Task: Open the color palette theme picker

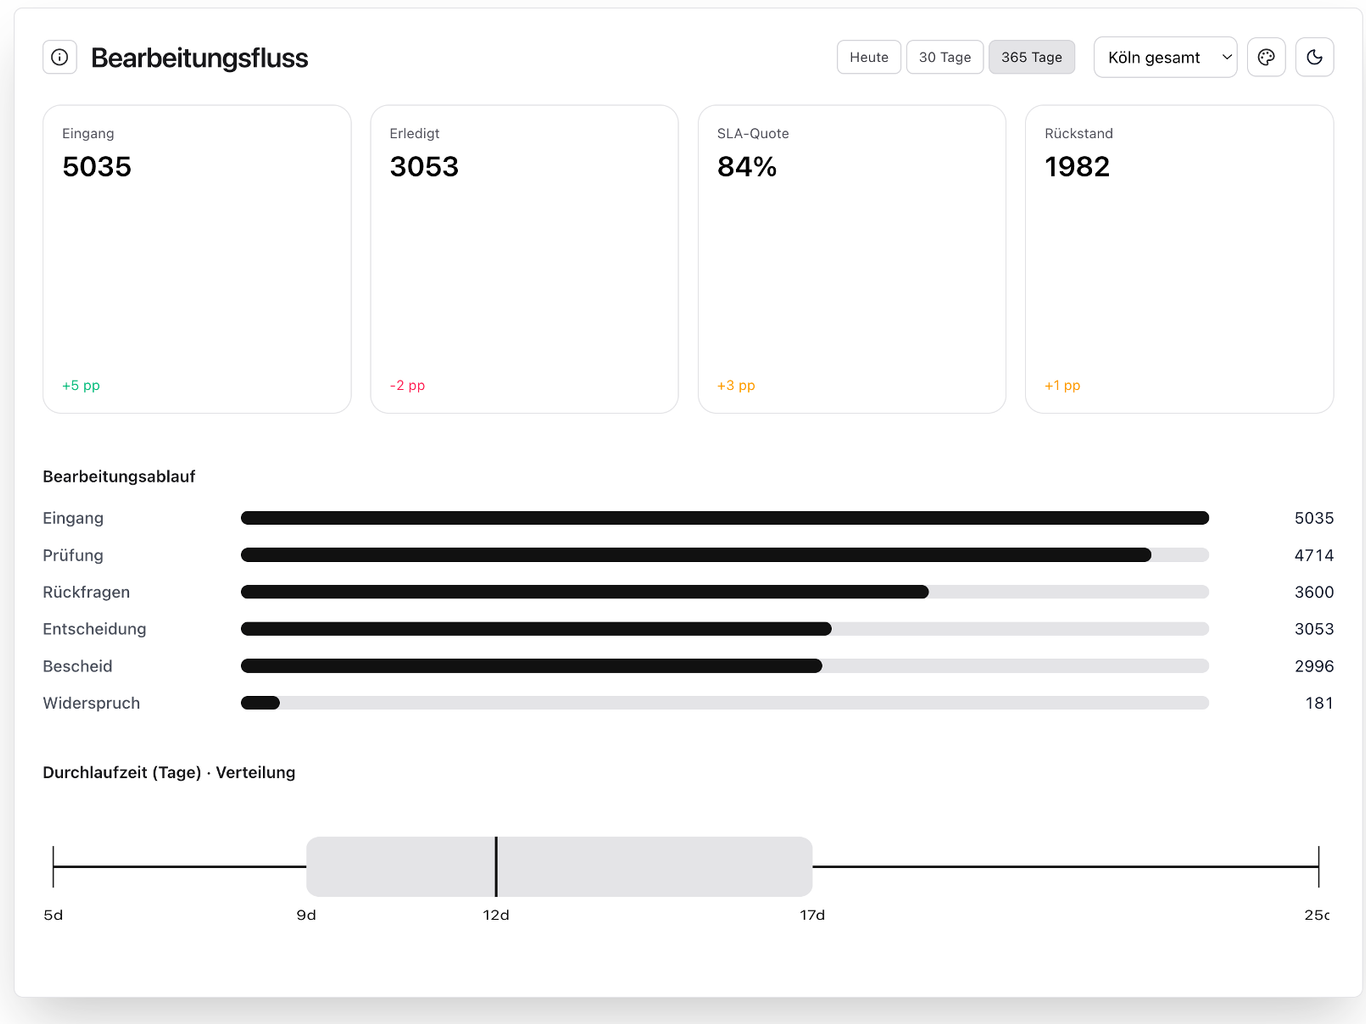Action: [1266, 57]
